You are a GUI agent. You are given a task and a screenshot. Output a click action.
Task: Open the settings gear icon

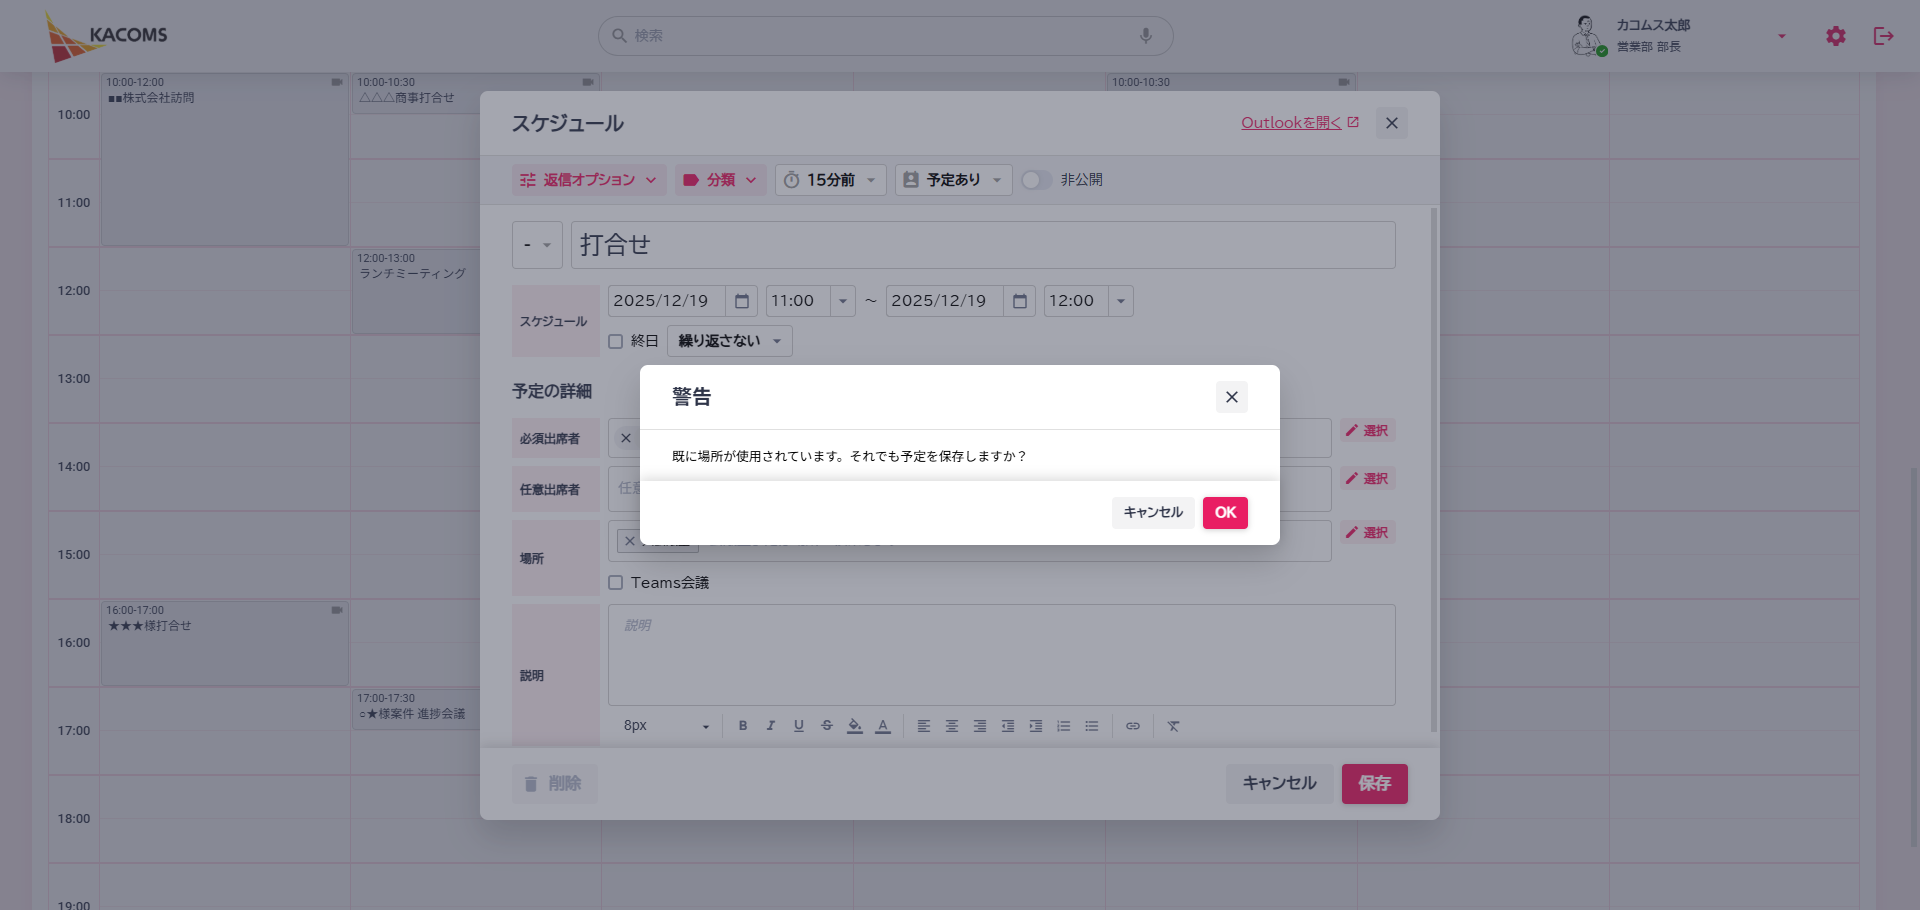click(x=1835, y=36)
